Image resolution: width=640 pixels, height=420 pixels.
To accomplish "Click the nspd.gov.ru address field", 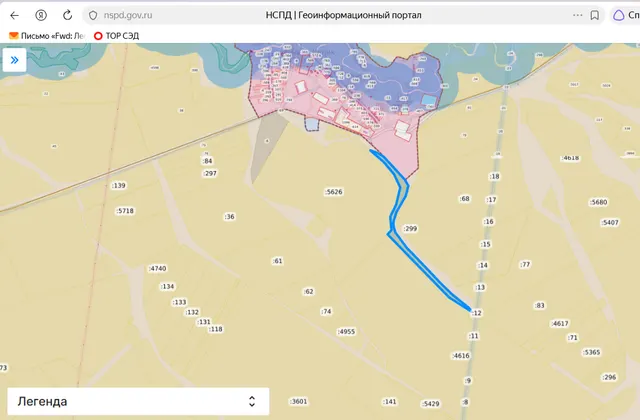I will [128, 16].
